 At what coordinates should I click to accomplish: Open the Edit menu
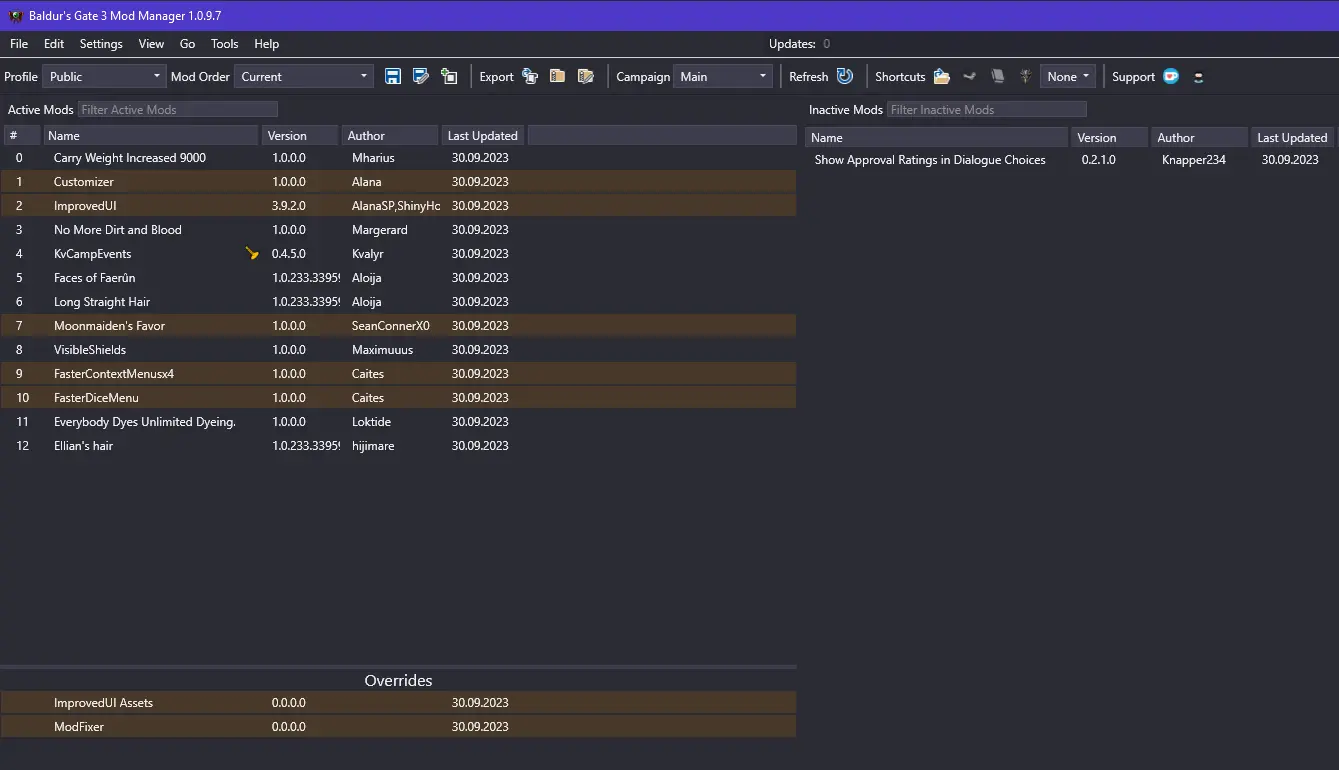click(x=54, y=44)
